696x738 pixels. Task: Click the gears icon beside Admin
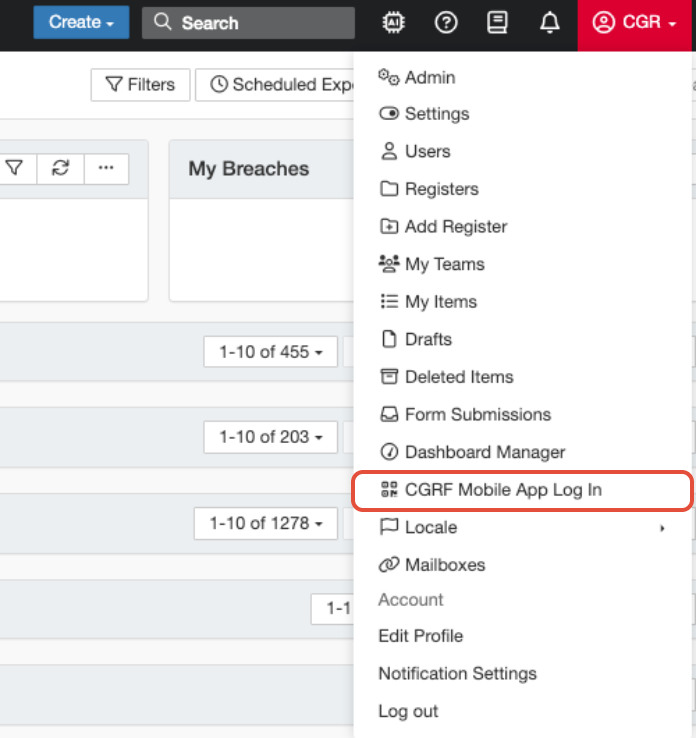tap(389, 77)
